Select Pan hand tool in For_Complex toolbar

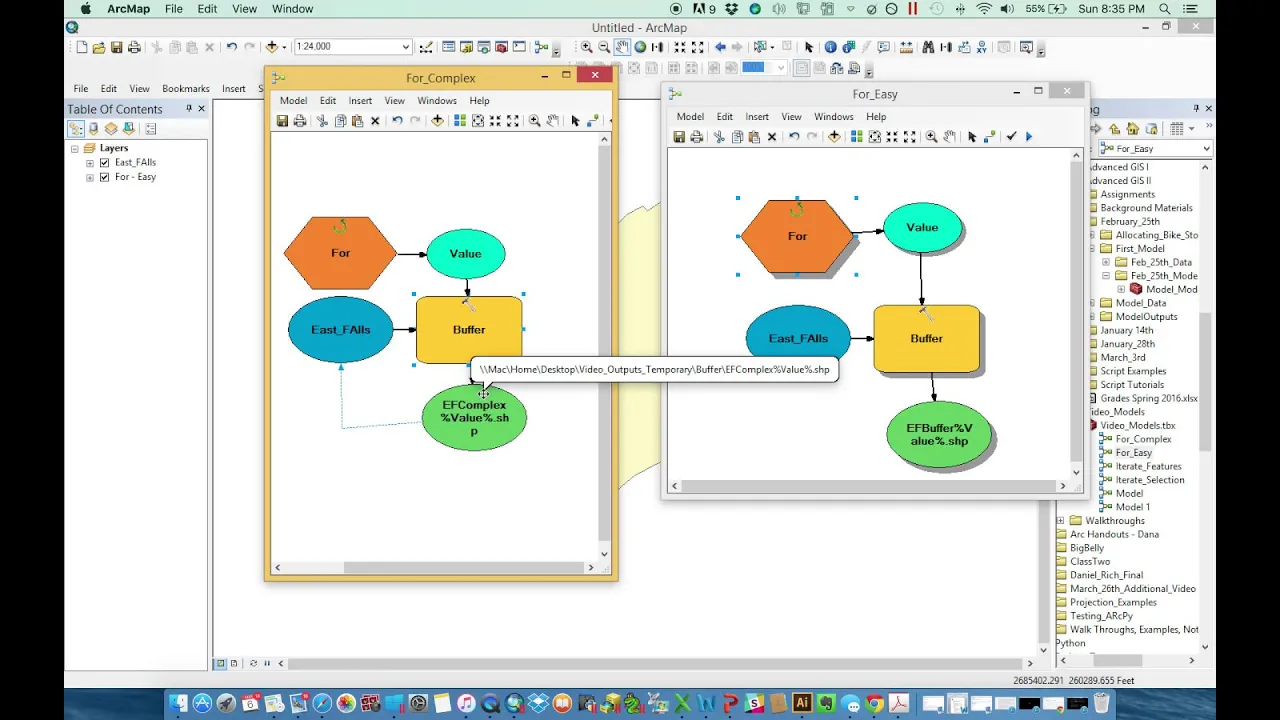552,121
